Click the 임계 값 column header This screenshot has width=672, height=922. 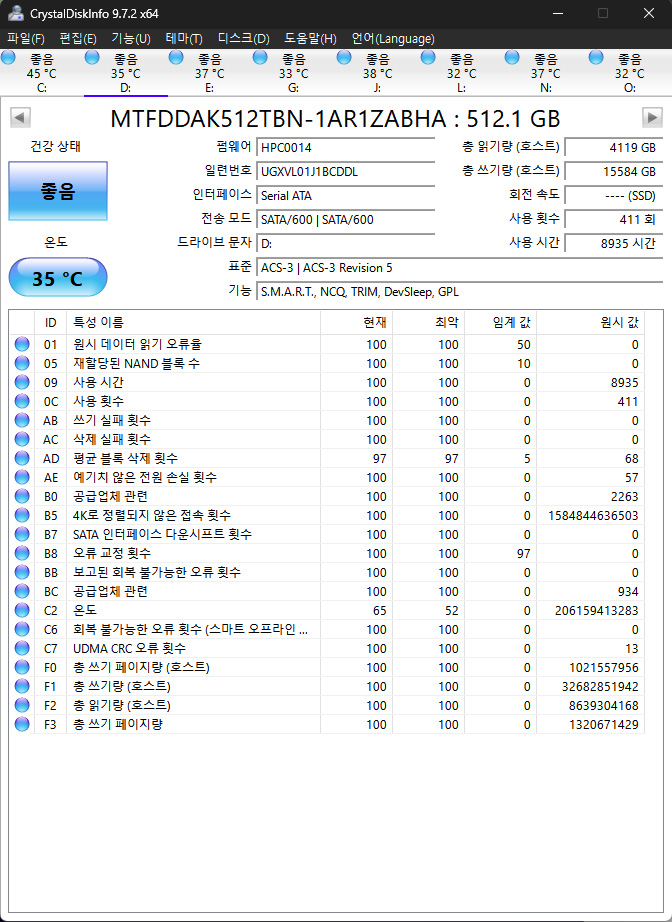pyautogui.click(x=500, y=322)
